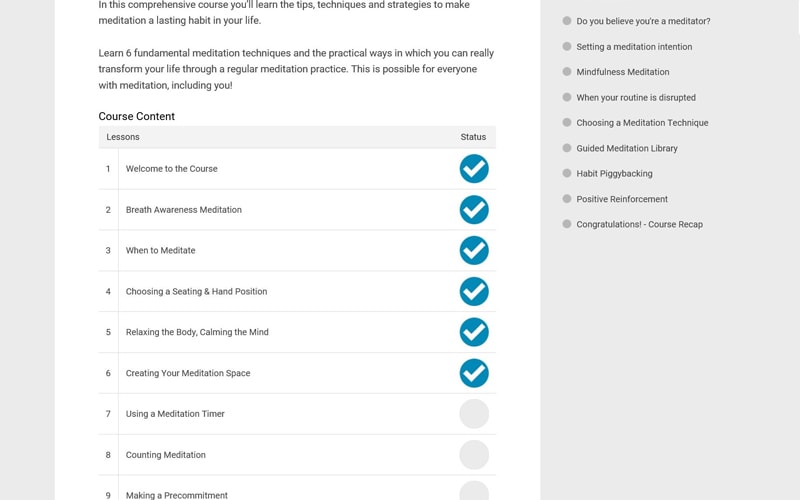Go to Using a Meditation Timer lesson

tap(175, 414)
